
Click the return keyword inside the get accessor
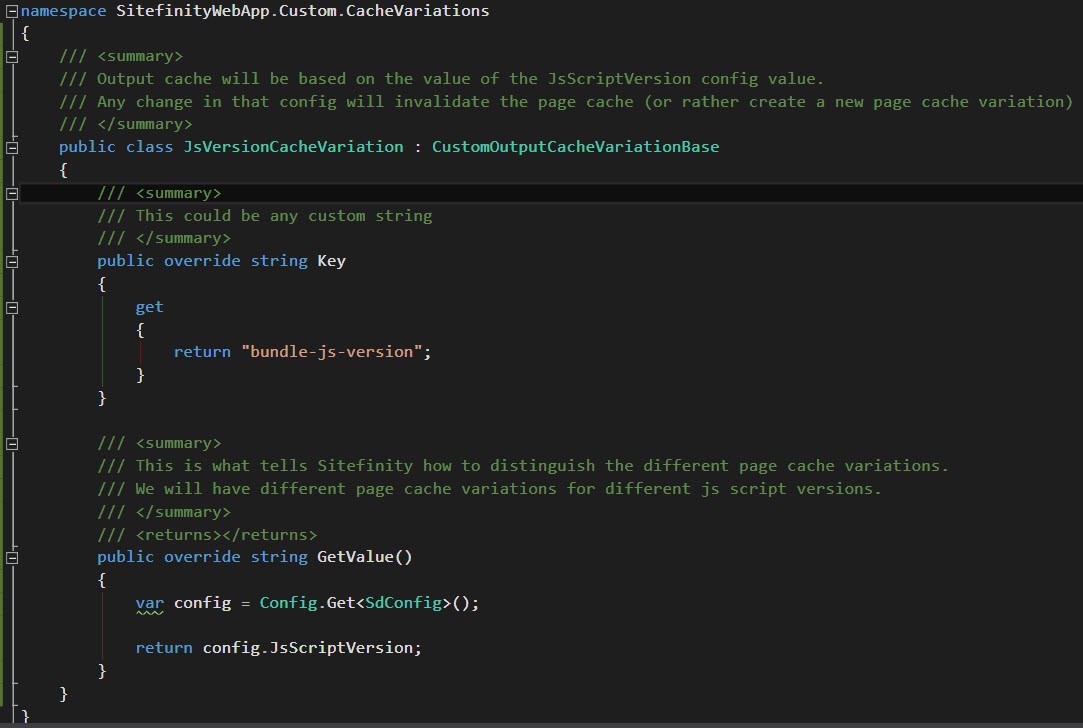point(202,351)
